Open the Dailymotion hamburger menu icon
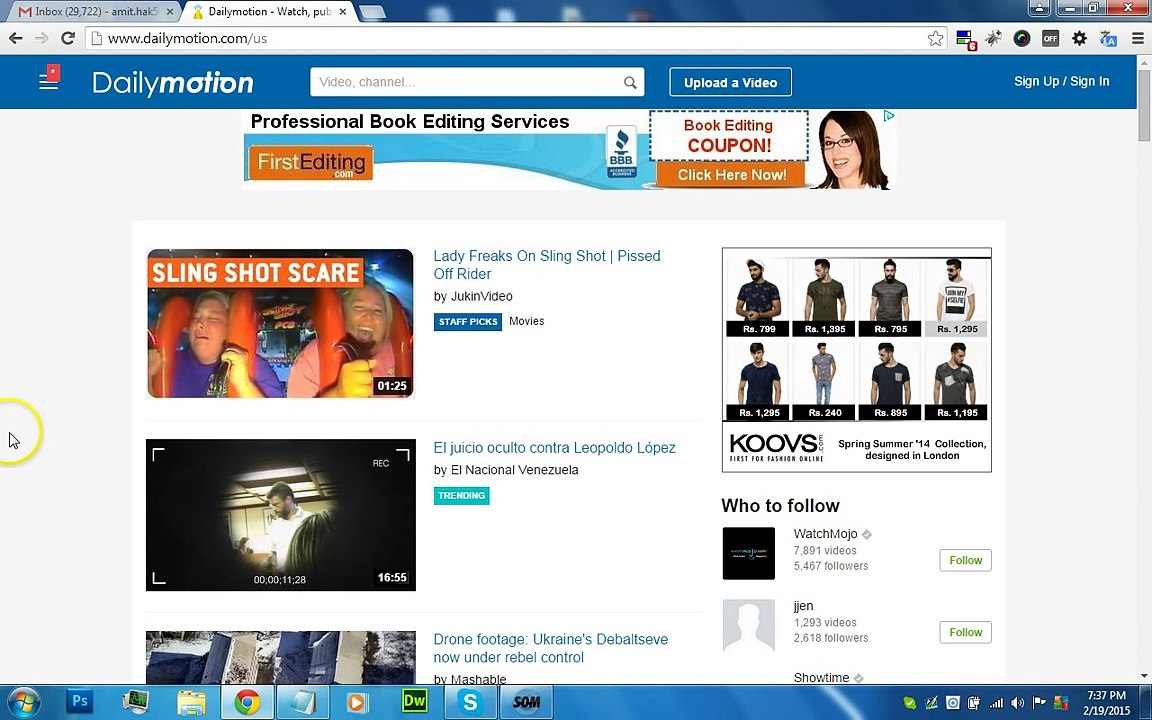The image size is (1152, 720). pyautogui.click(x=48, y=78)
